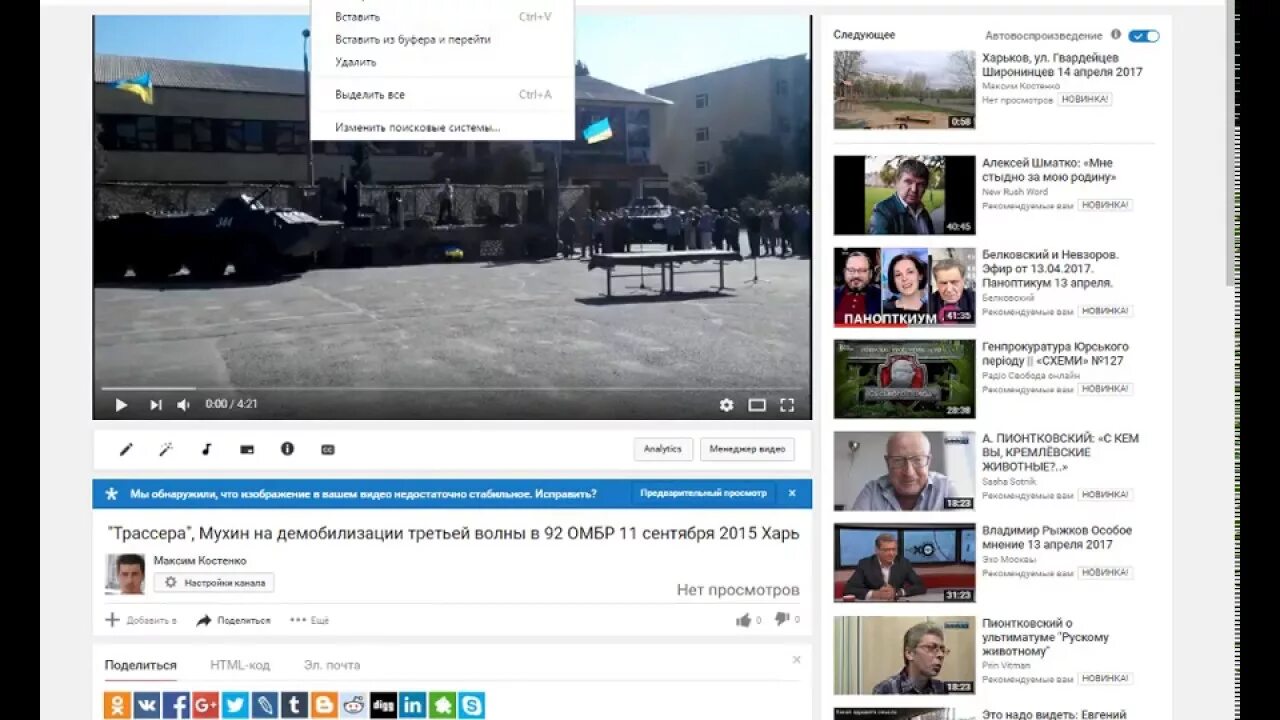Share on Twitter
This screenshot has height=720, width=1280.
click(x=235, y=705)
